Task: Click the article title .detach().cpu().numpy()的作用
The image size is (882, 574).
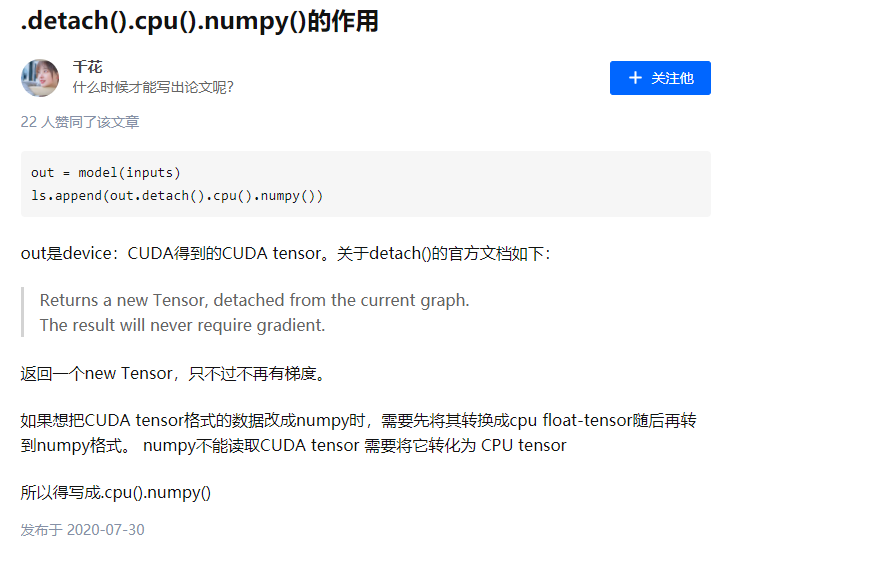Action: pos(200,21)
